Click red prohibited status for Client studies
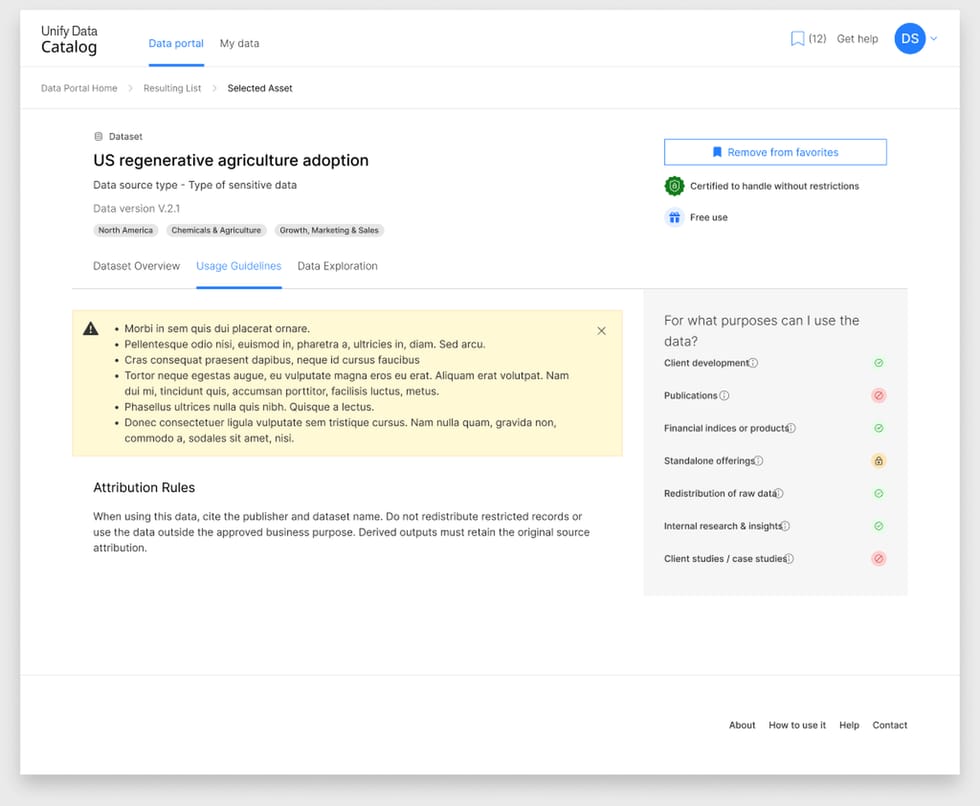This screenshot has height=806, width=980. click(x=878, y=559)
